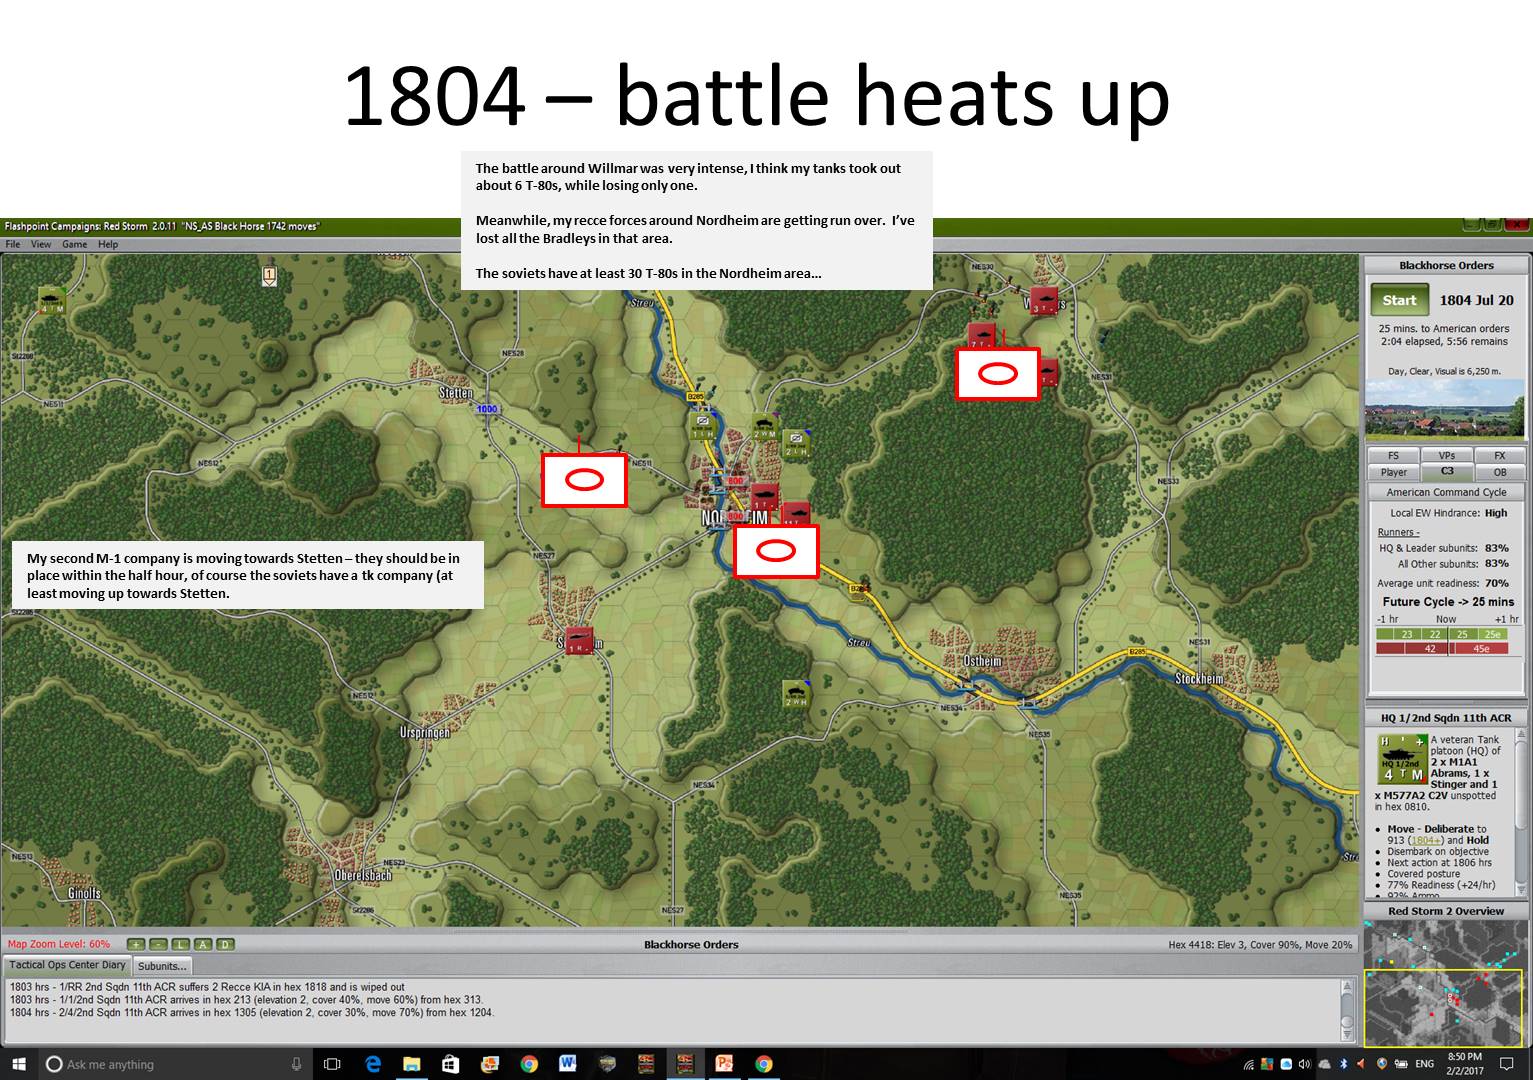Open PowerPoint from the taskbar
1533x1080 pixels.
pyautogui.click(x=724, y=1064)
